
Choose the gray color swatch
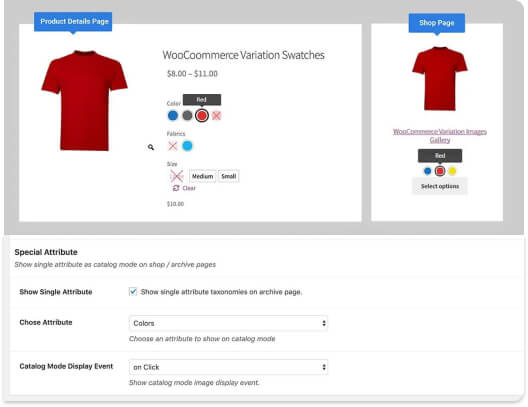(x=187, y=116)
